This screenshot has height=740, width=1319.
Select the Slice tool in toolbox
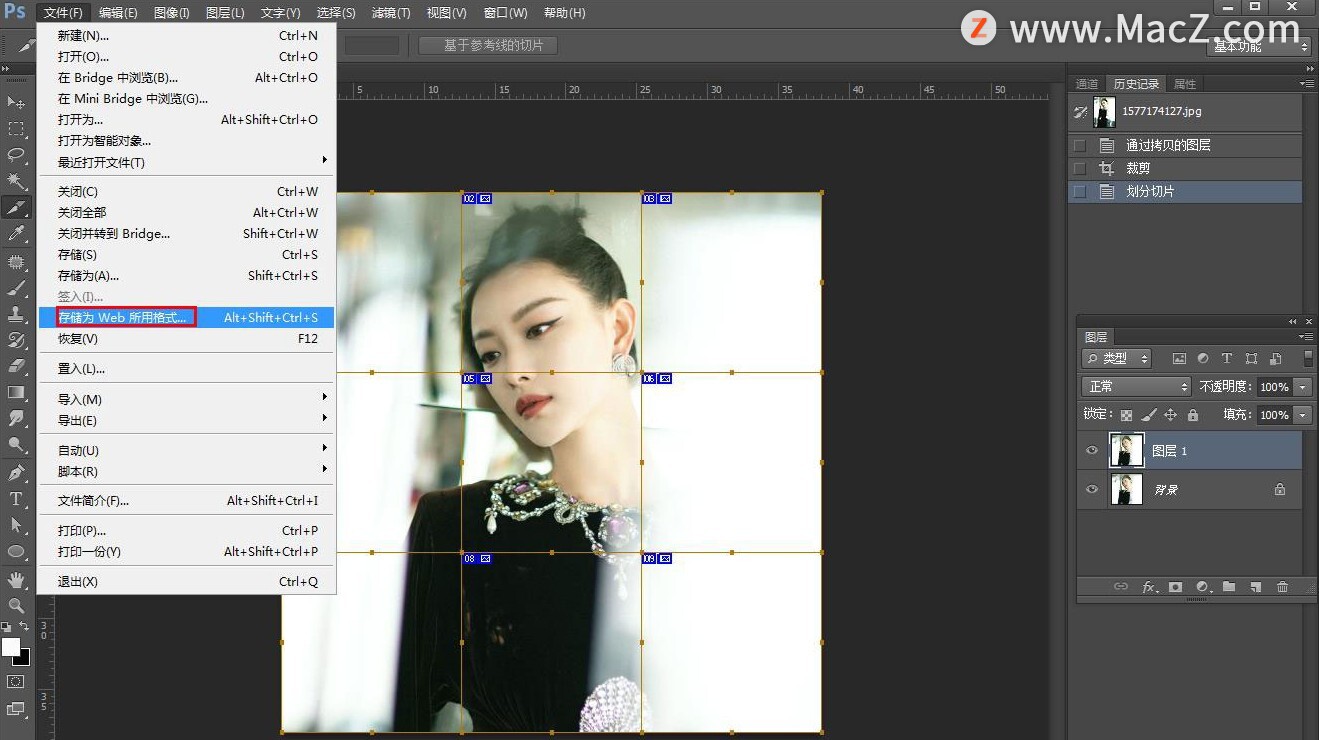pos(17,208)
